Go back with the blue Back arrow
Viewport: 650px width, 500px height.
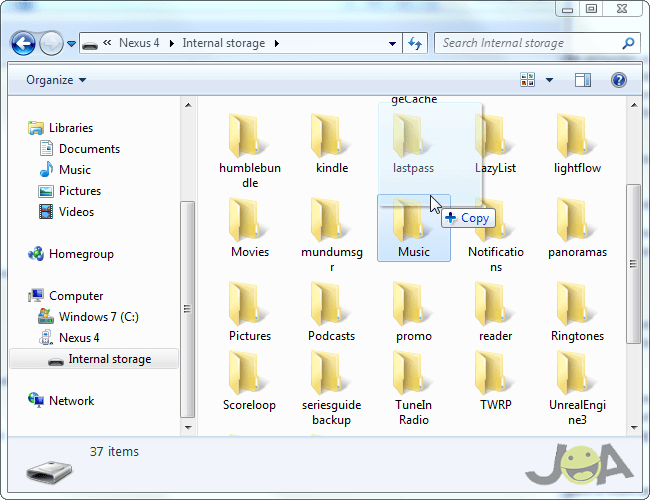(23, 43)
